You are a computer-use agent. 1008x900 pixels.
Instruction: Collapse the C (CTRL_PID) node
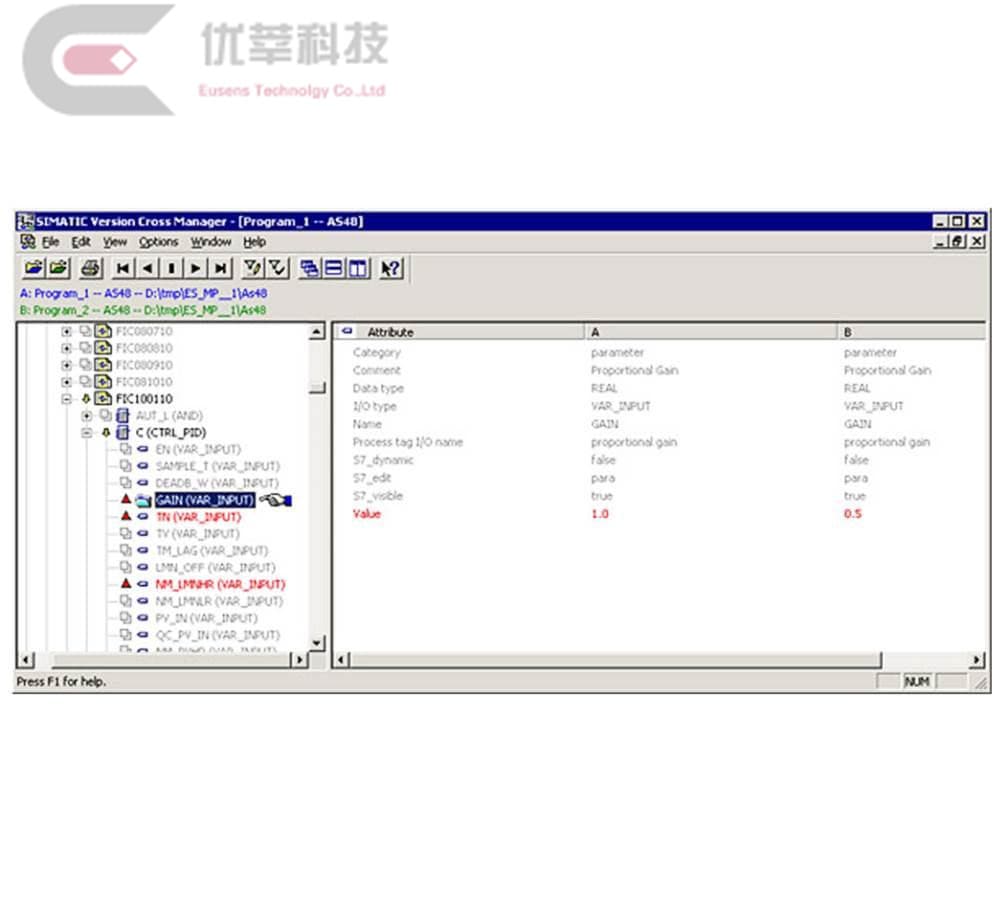click(x=87, y=433)
